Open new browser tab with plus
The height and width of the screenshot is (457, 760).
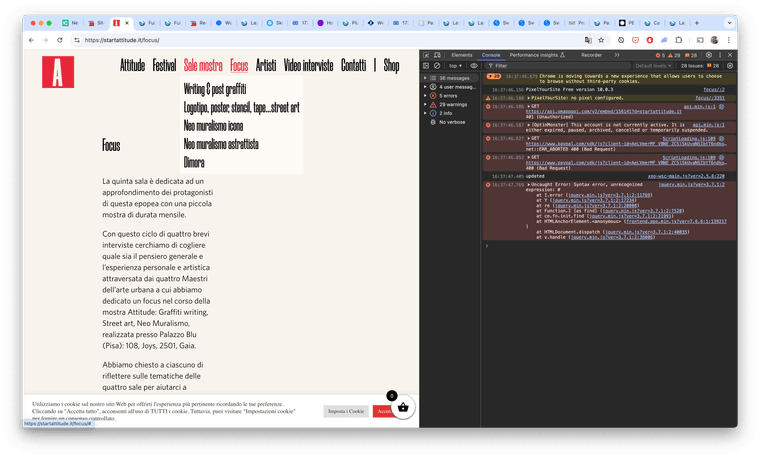tap(697, 23)
